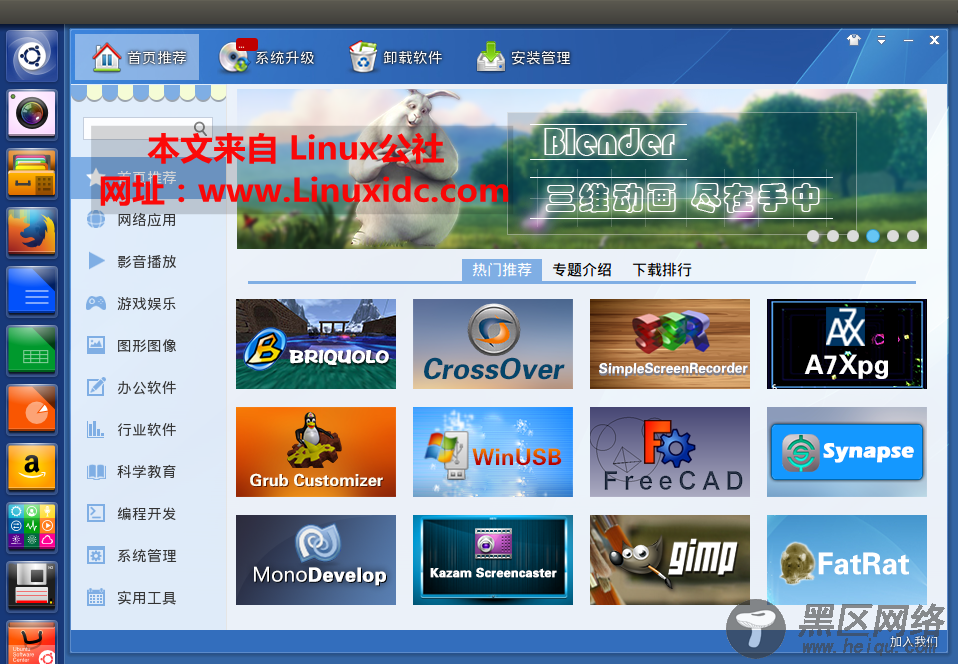Open LibreOffice Calc from the dock
This screenshot has width=958, height=664.
pos(32,351)
